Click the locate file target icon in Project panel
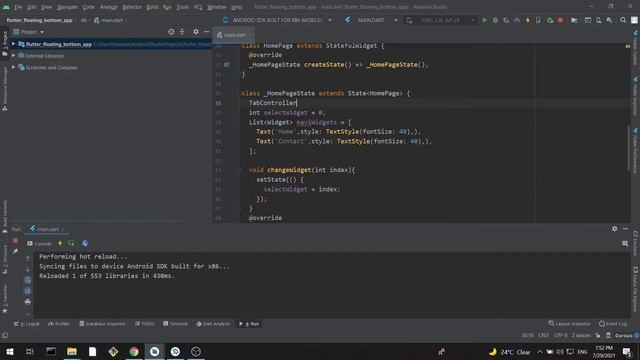640x360 pixels. point(171,31)
